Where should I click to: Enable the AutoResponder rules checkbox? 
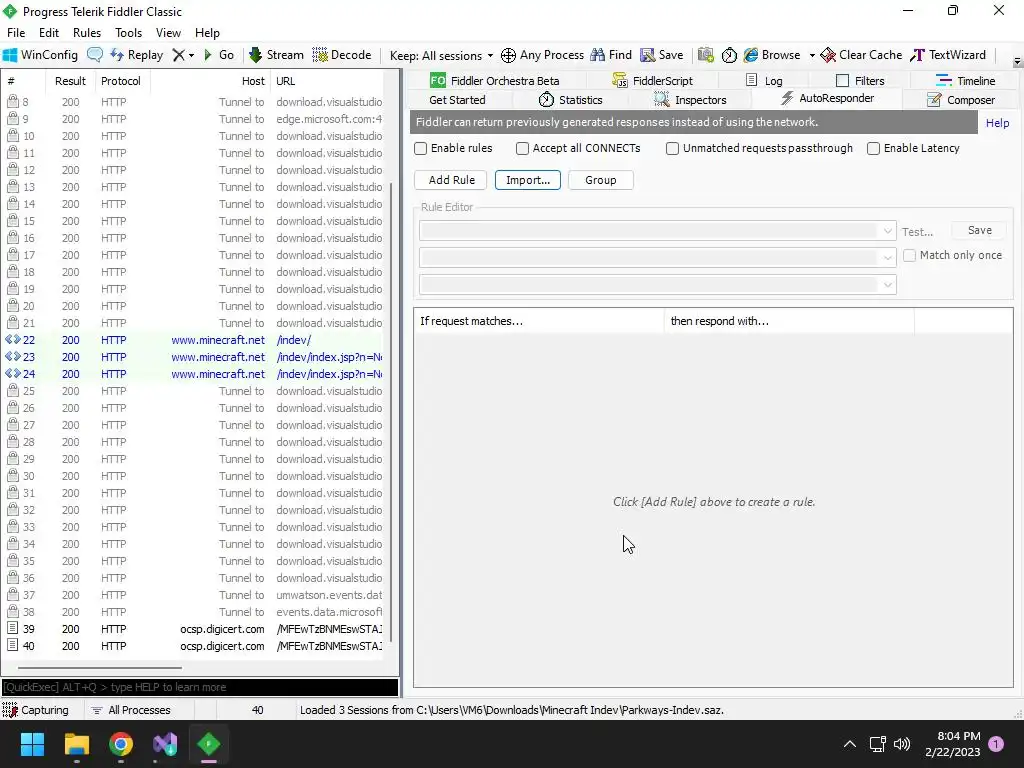421,148
